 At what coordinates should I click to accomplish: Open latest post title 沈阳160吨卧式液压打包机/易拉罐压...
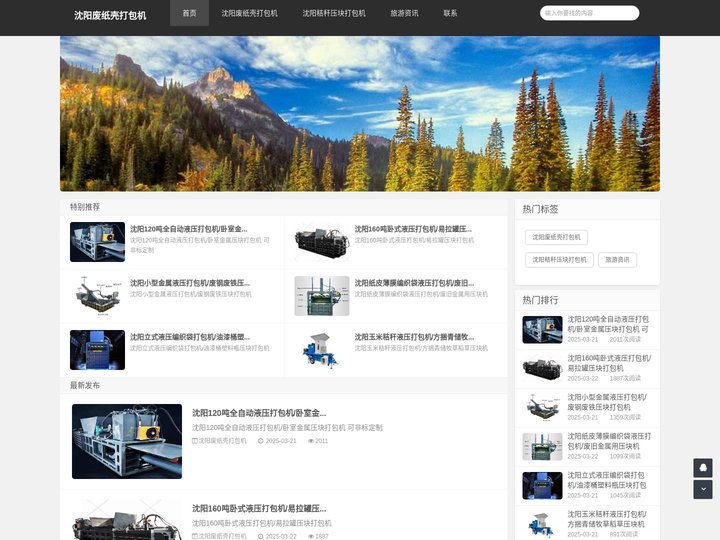click(259, 508)
